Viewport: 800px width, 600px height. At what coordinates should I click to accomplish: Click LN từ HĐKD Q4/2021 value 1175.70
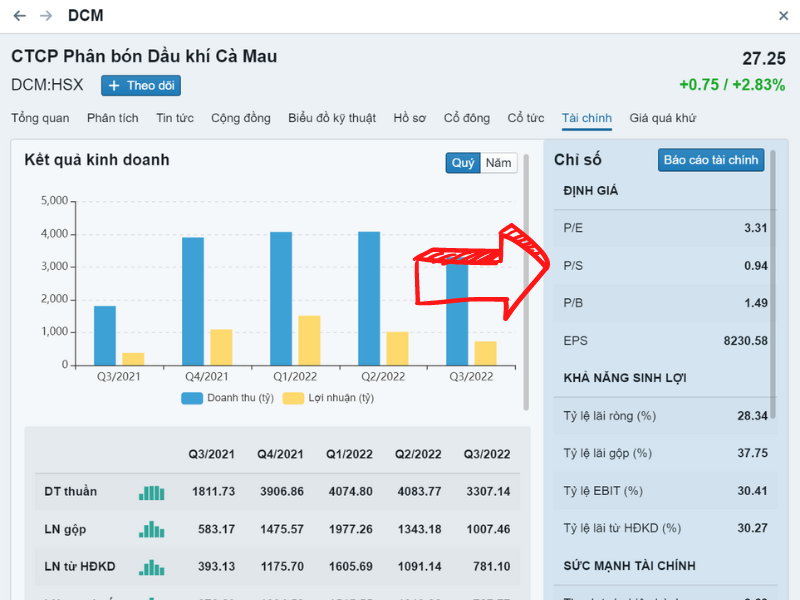[282, 567]
